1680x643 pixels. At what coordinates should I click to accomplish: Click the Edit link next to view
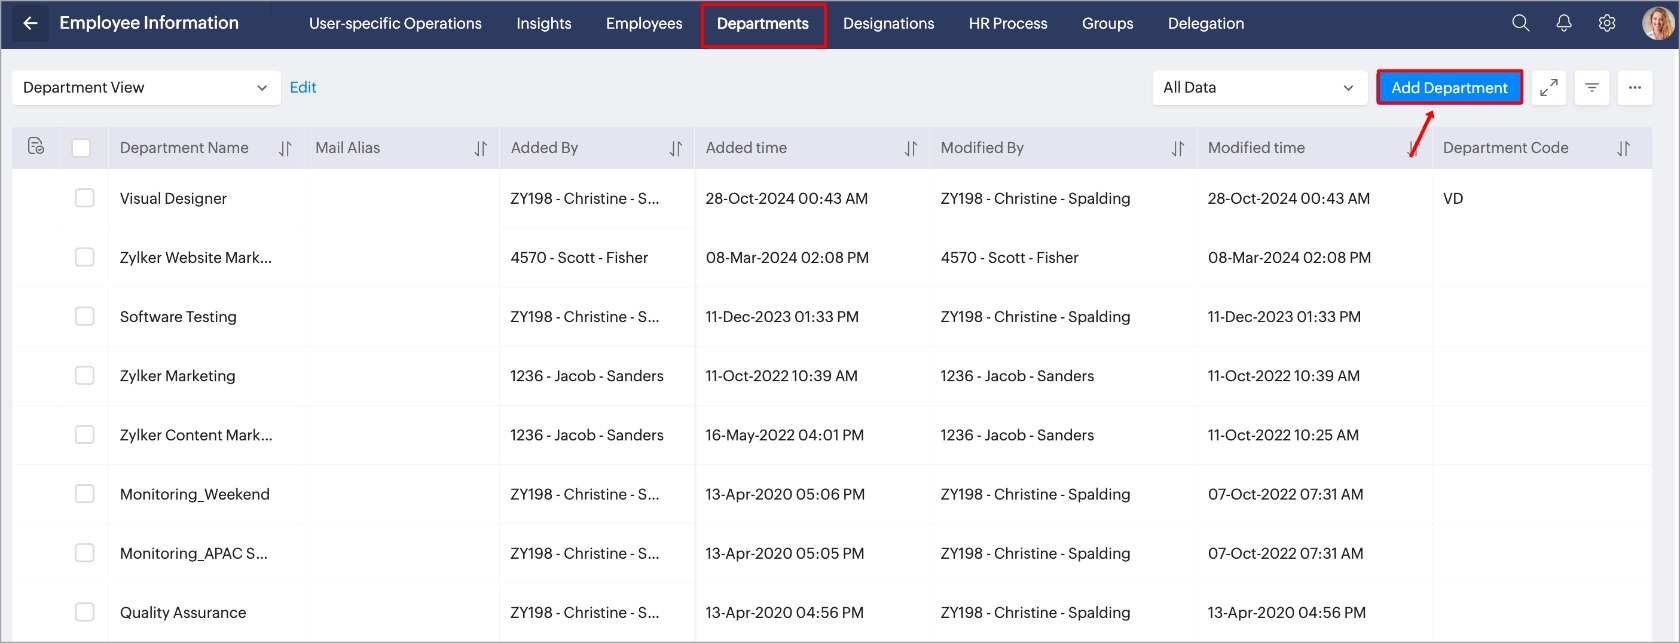tap(303, 88)
